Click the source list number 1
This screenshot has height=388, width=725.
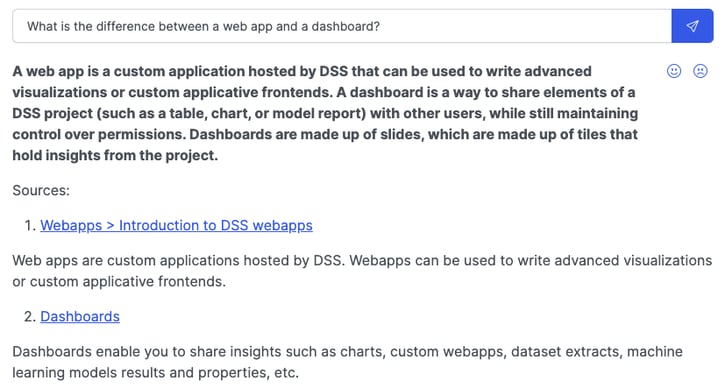pos(30,225)
